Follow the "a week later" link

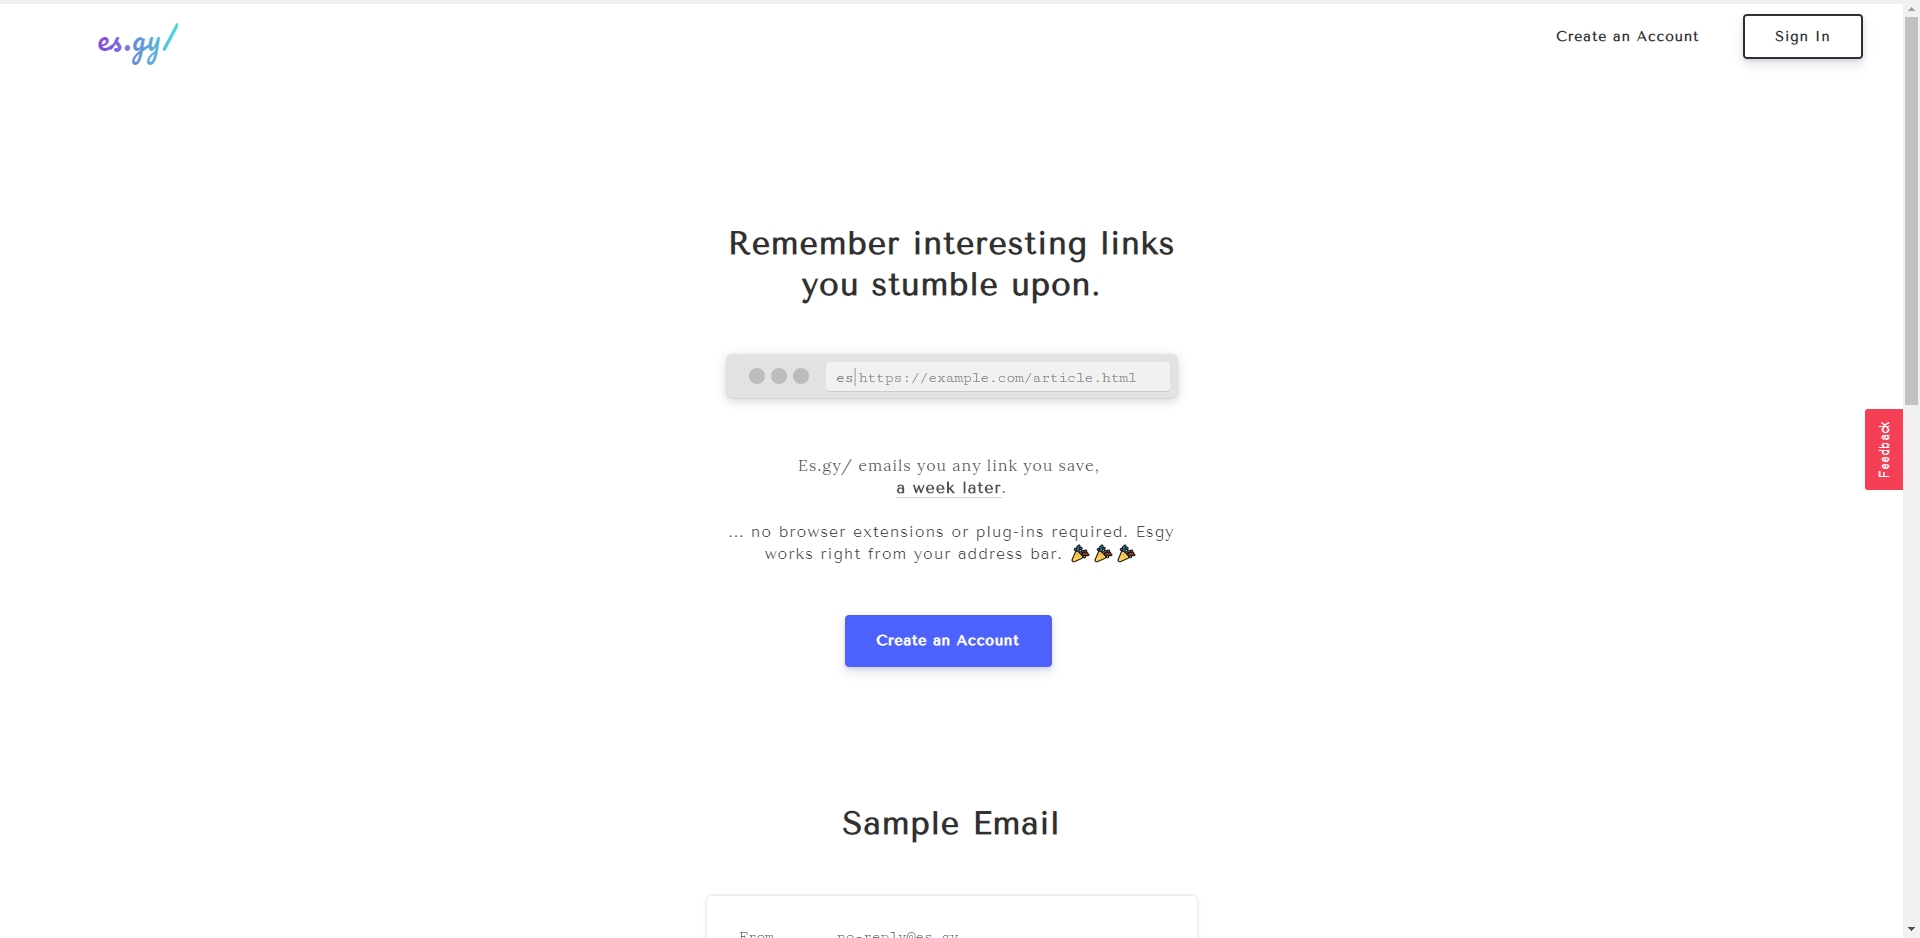click(949, 488)
